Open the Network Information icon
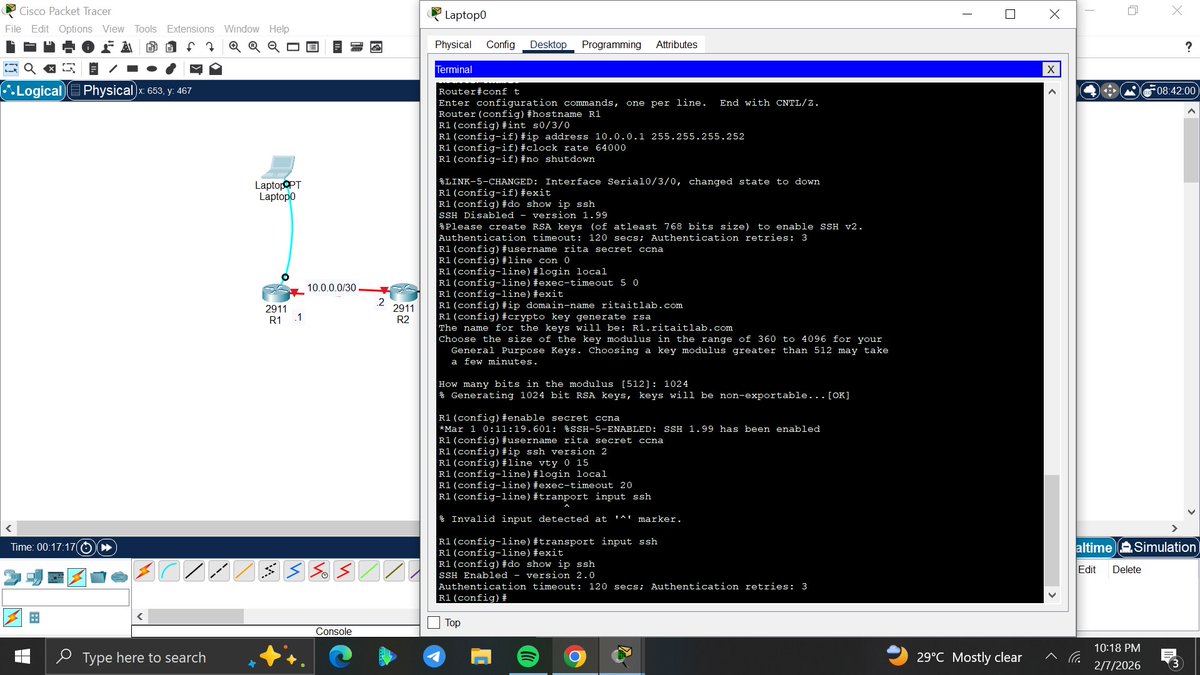This screenshot has width=1200, height=675. 88,47
